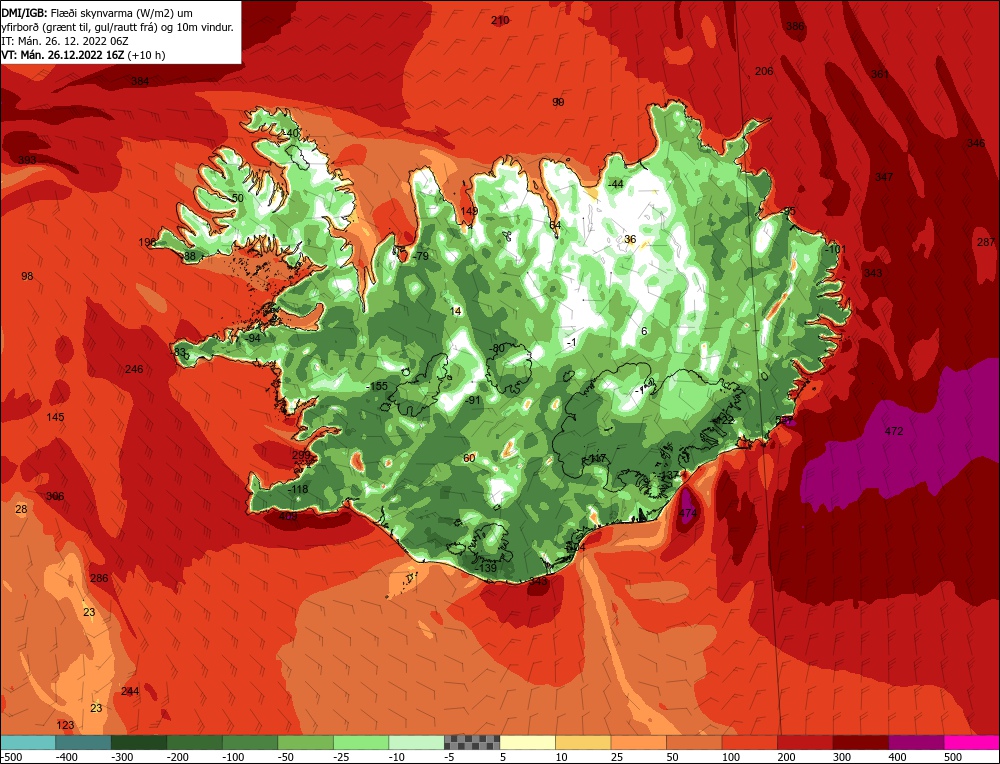Click the '384' value near the top left
Screen dimensions: 1000x764
point(140,81)
